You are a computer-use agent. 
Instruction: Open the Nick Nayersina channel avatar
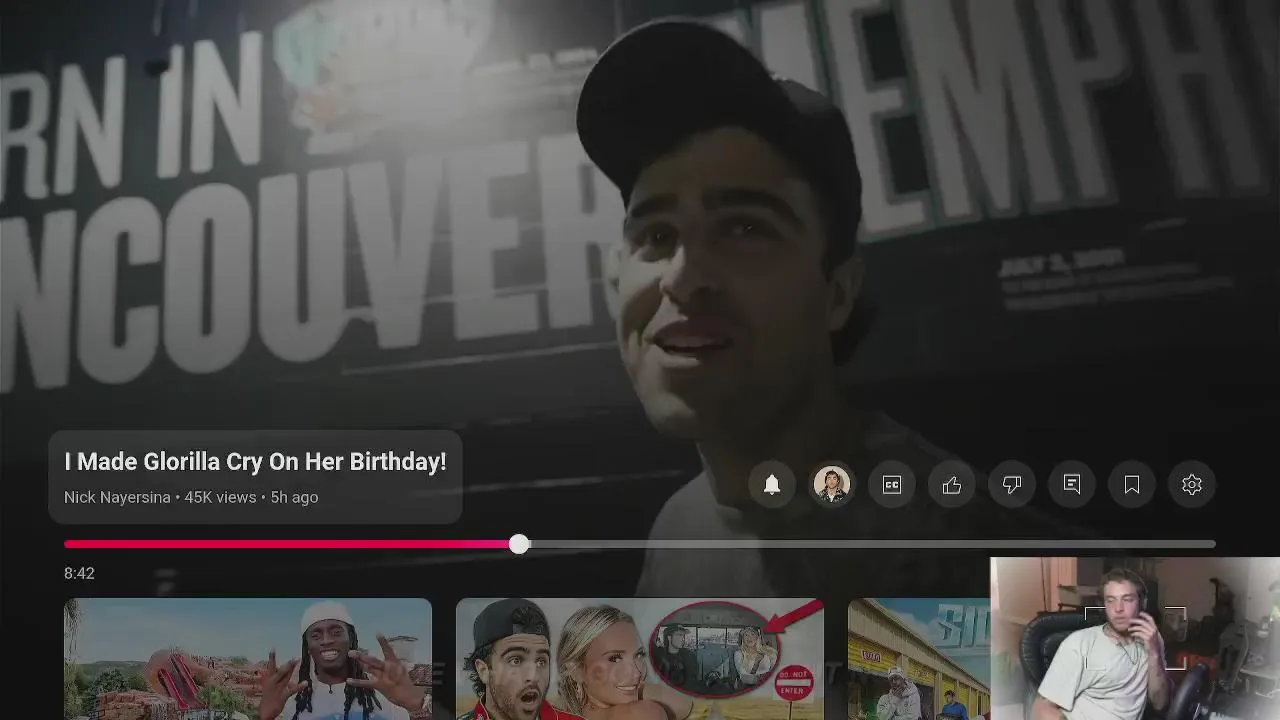point(832,485)
